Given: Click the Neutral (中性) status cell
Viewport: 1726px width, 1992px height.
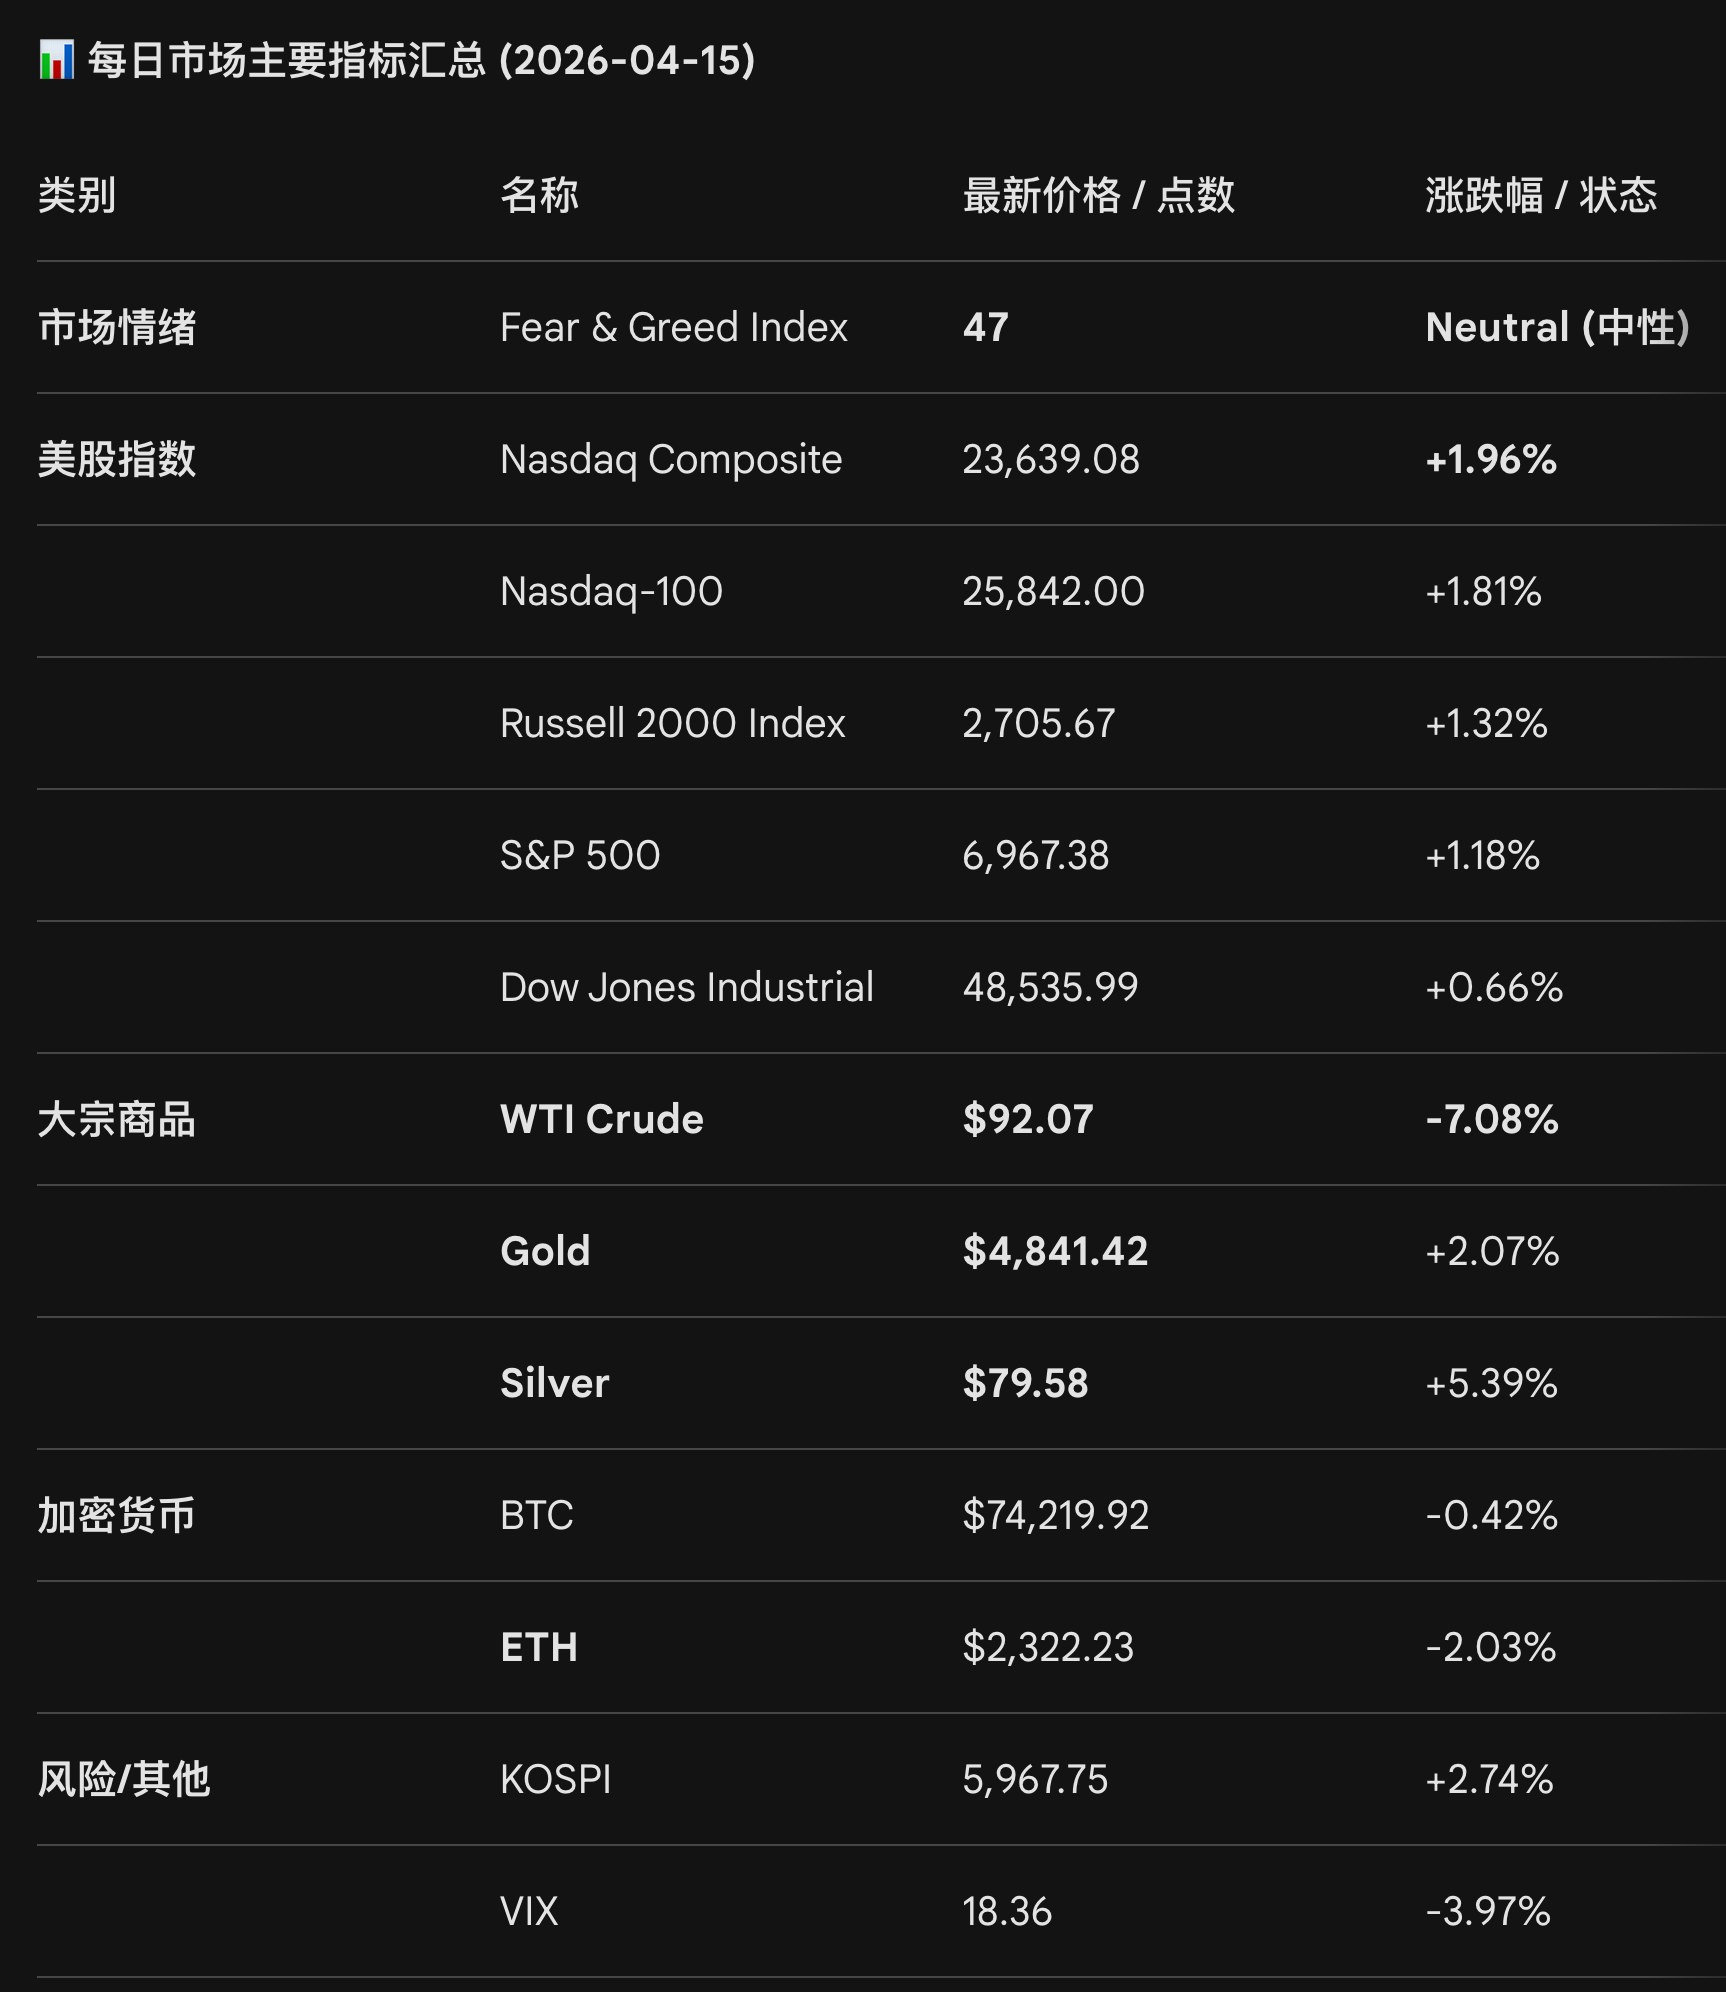Looking at the screenshot, I should 1558,327.
